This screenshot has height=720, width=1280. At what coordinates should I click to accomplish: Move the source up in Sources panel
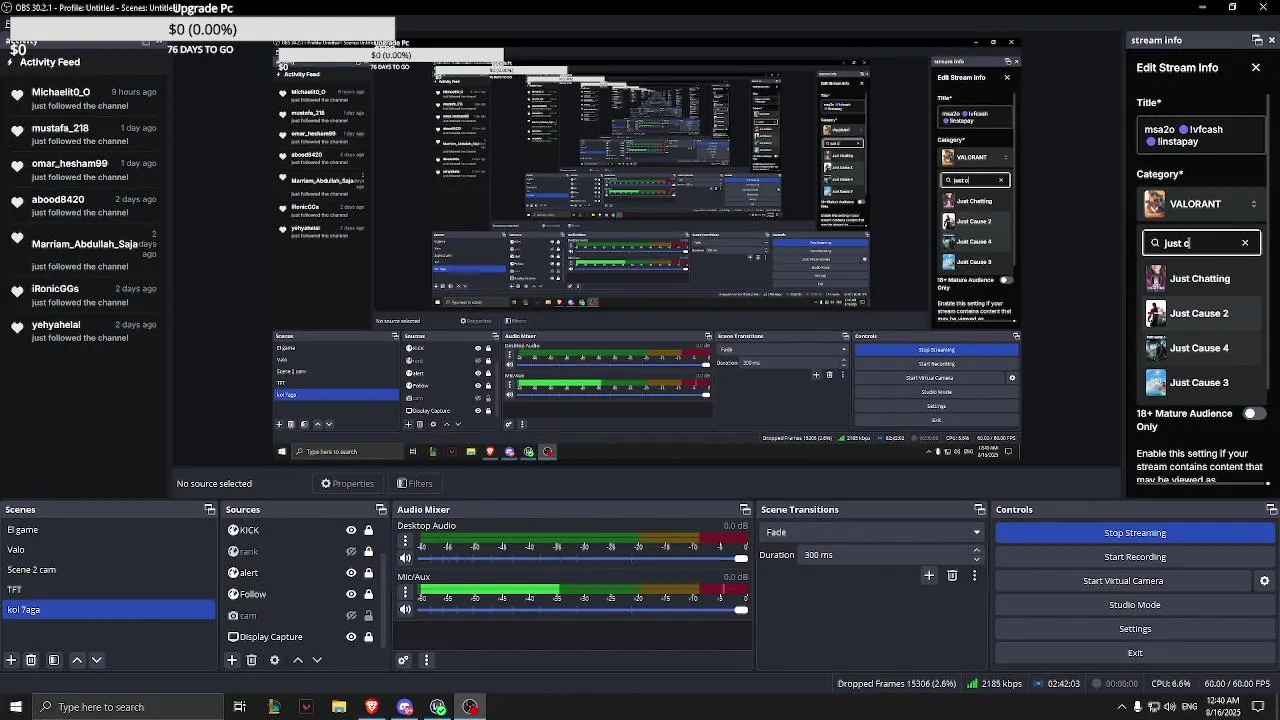tap(297, 660)
